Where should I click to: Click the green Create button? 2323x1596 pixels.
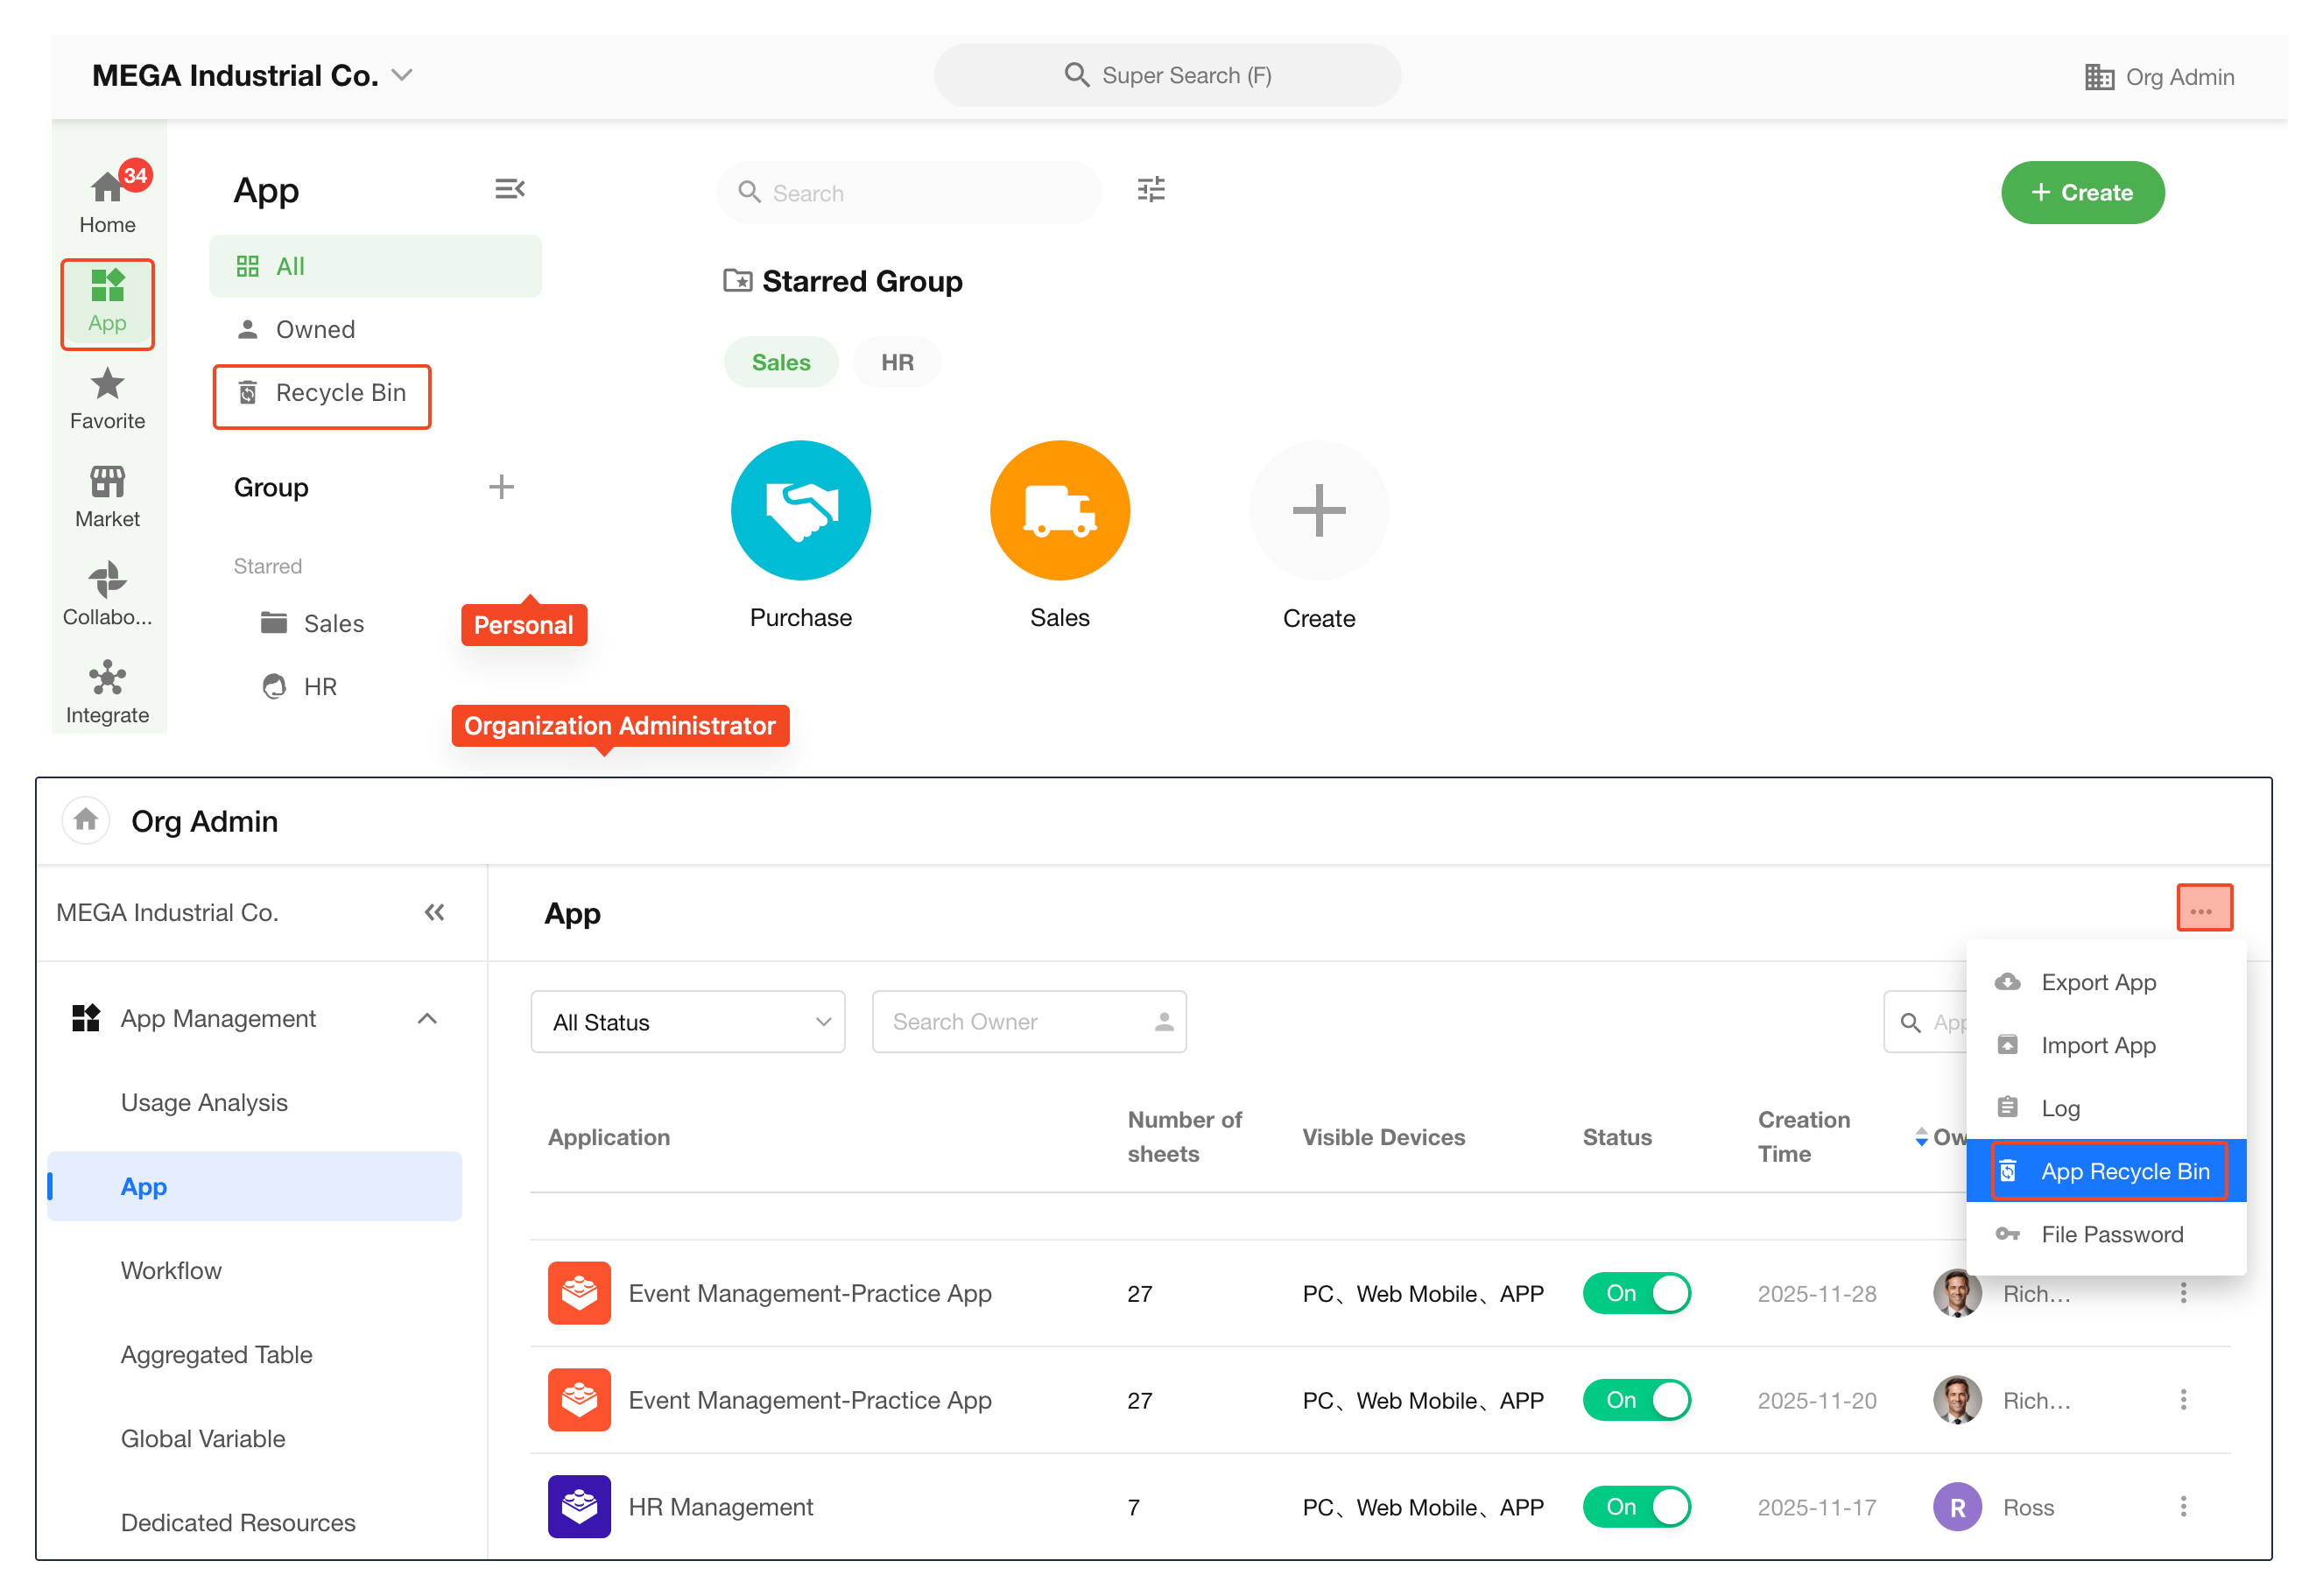[x=2082, y=192]
